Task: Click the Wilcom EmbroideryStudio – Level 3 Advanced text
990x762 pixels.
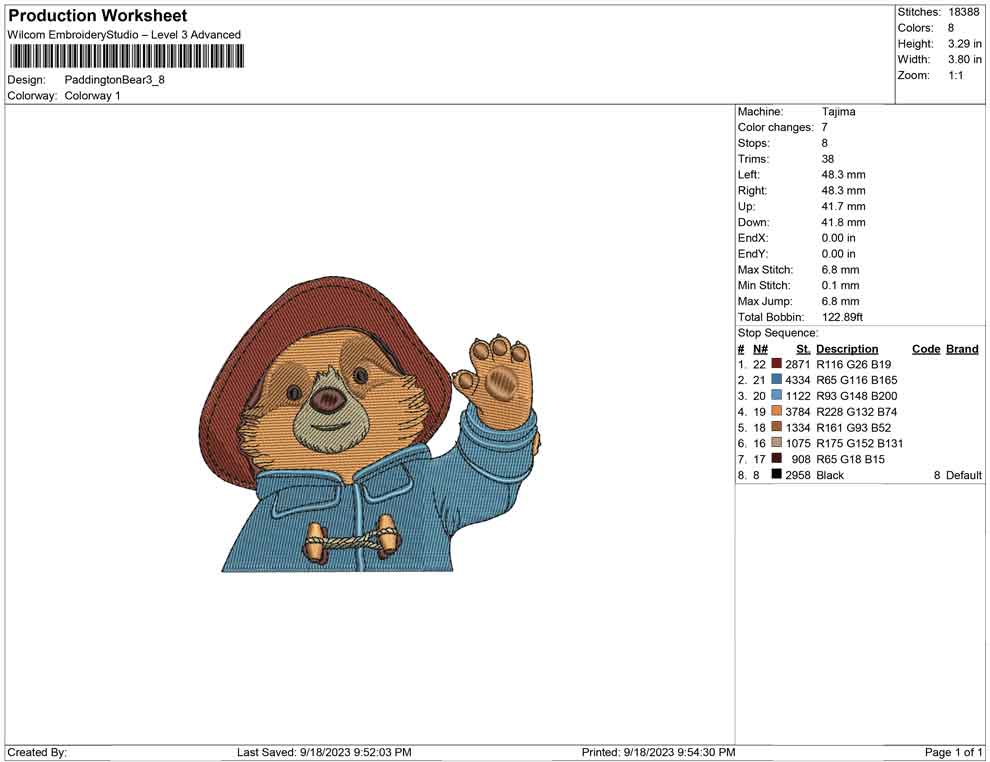Action: 124,35
